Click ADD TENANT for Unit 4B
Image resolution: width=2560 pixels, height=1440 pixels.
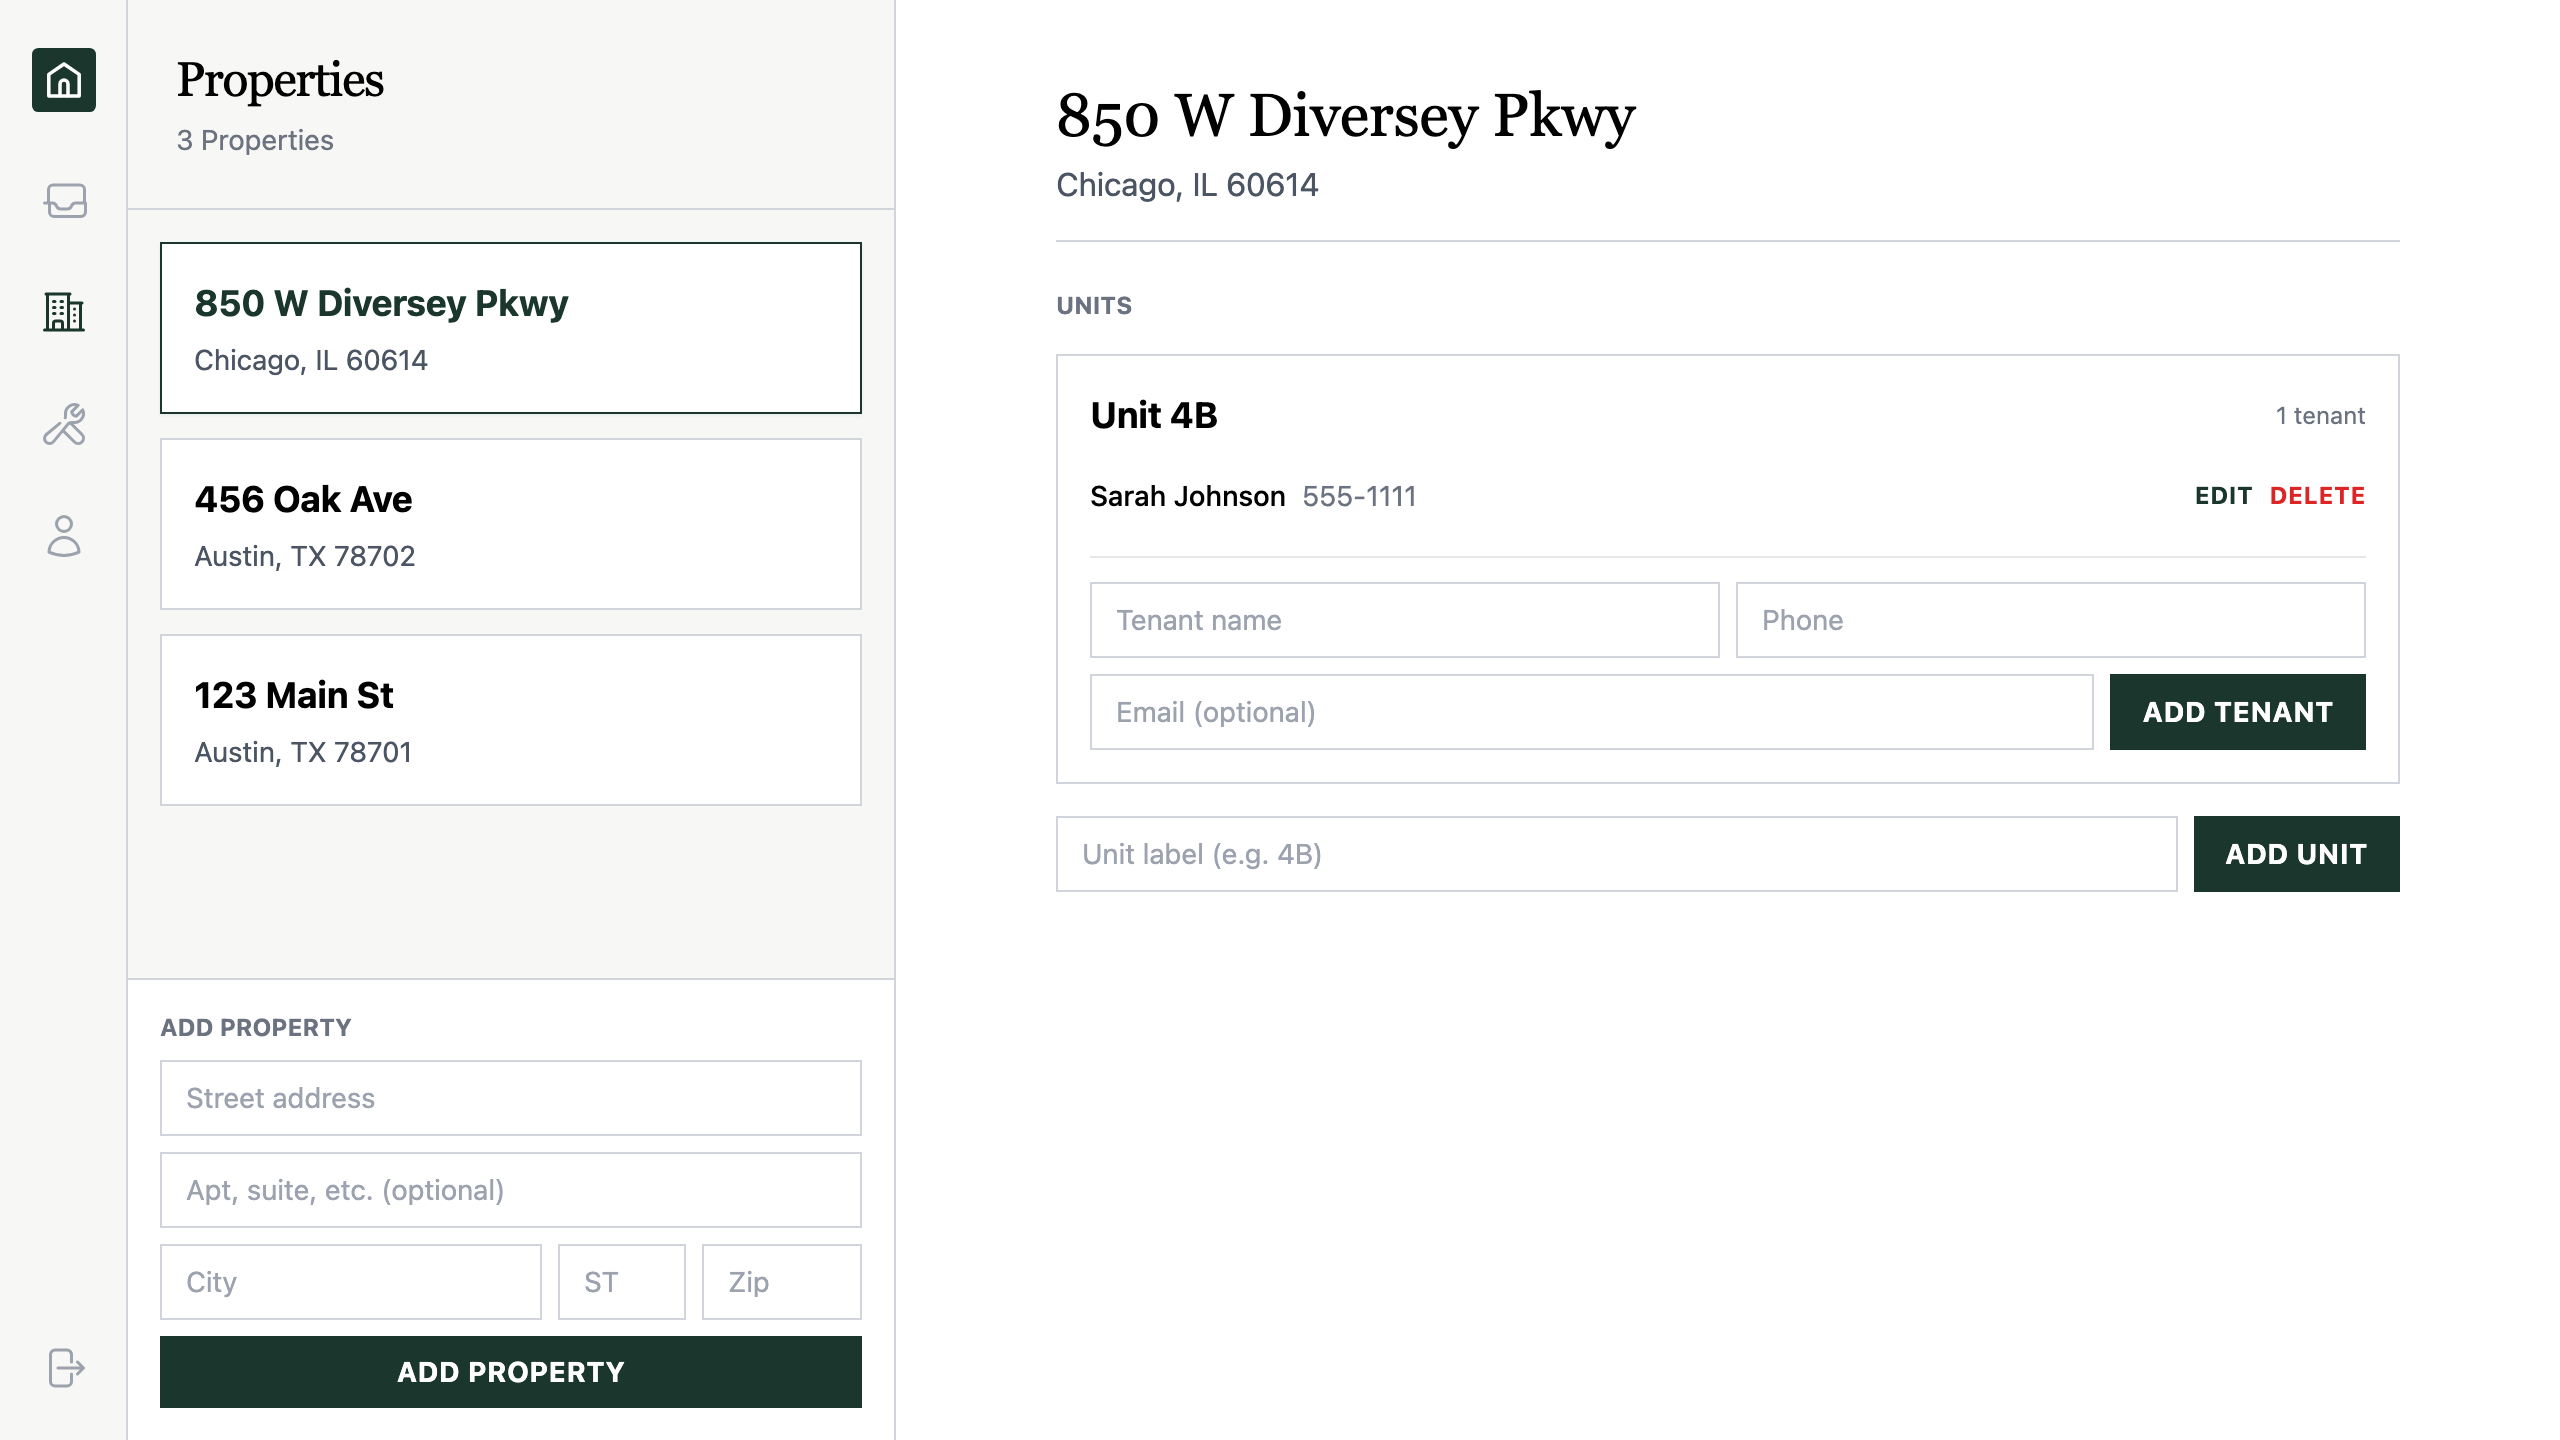tap(2237, 711)
